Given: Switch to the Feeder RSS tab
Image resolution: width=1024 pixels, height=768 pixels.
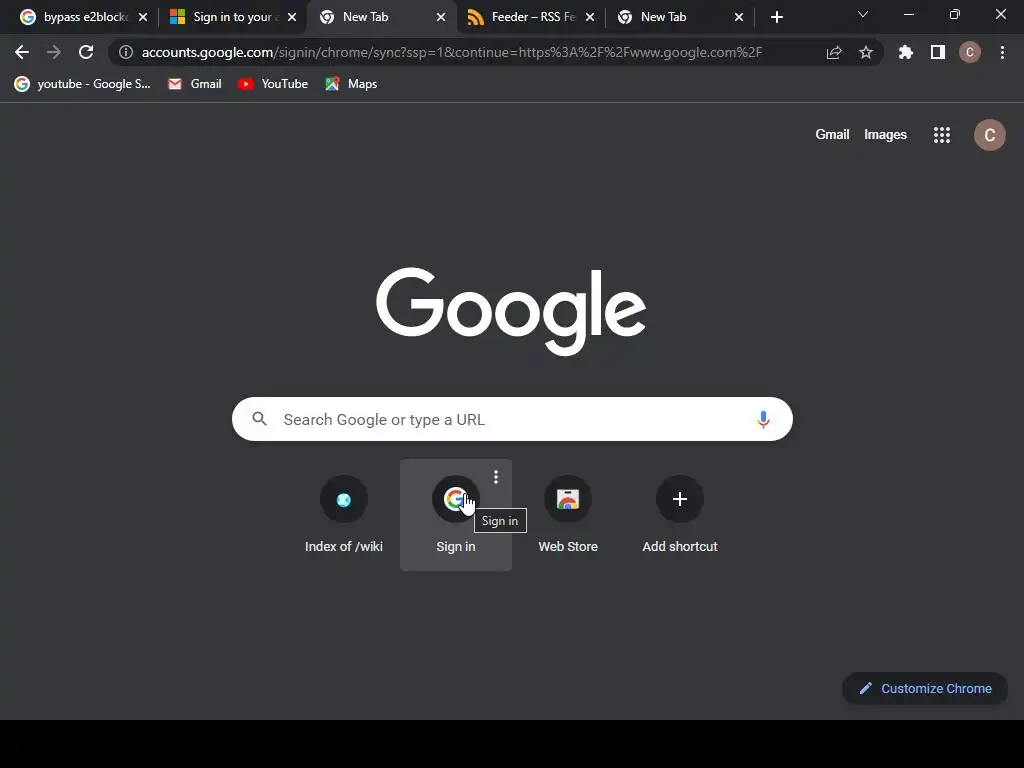Looking at the screenshot, I should click(x=530, y=17).
